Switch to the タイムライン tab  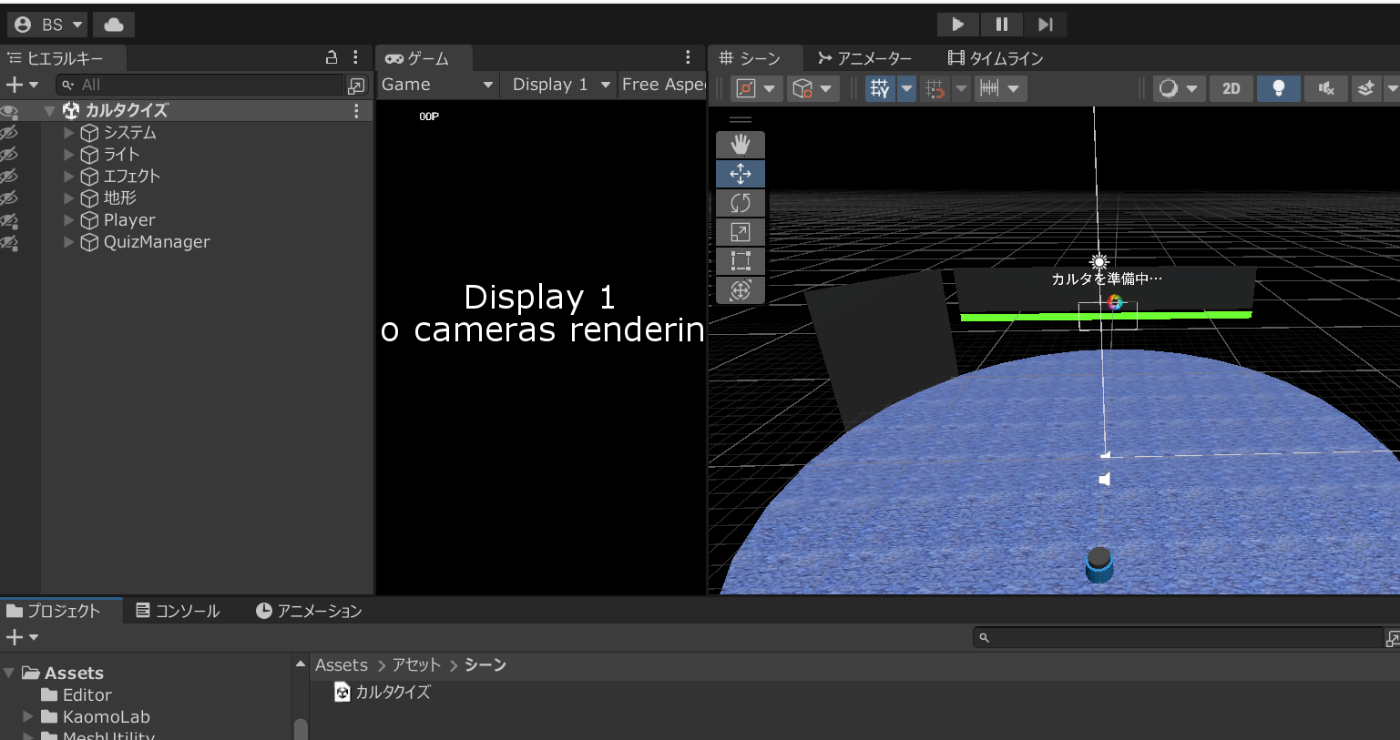coord(995,58)
